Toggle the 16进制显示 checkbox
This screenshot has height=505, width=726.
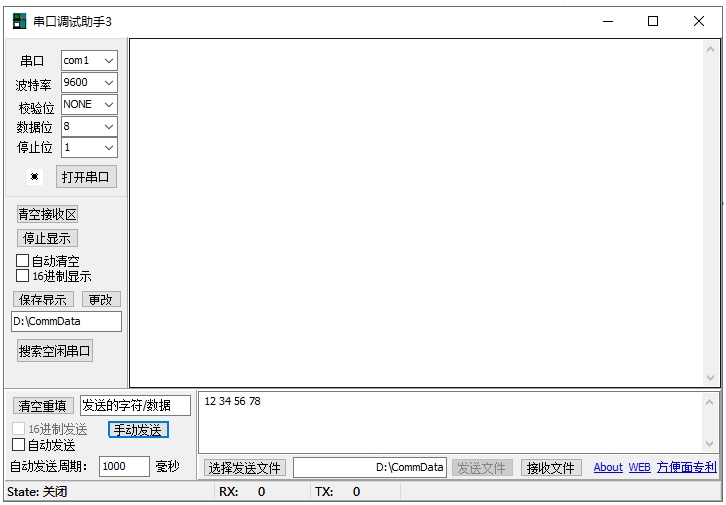23,276
